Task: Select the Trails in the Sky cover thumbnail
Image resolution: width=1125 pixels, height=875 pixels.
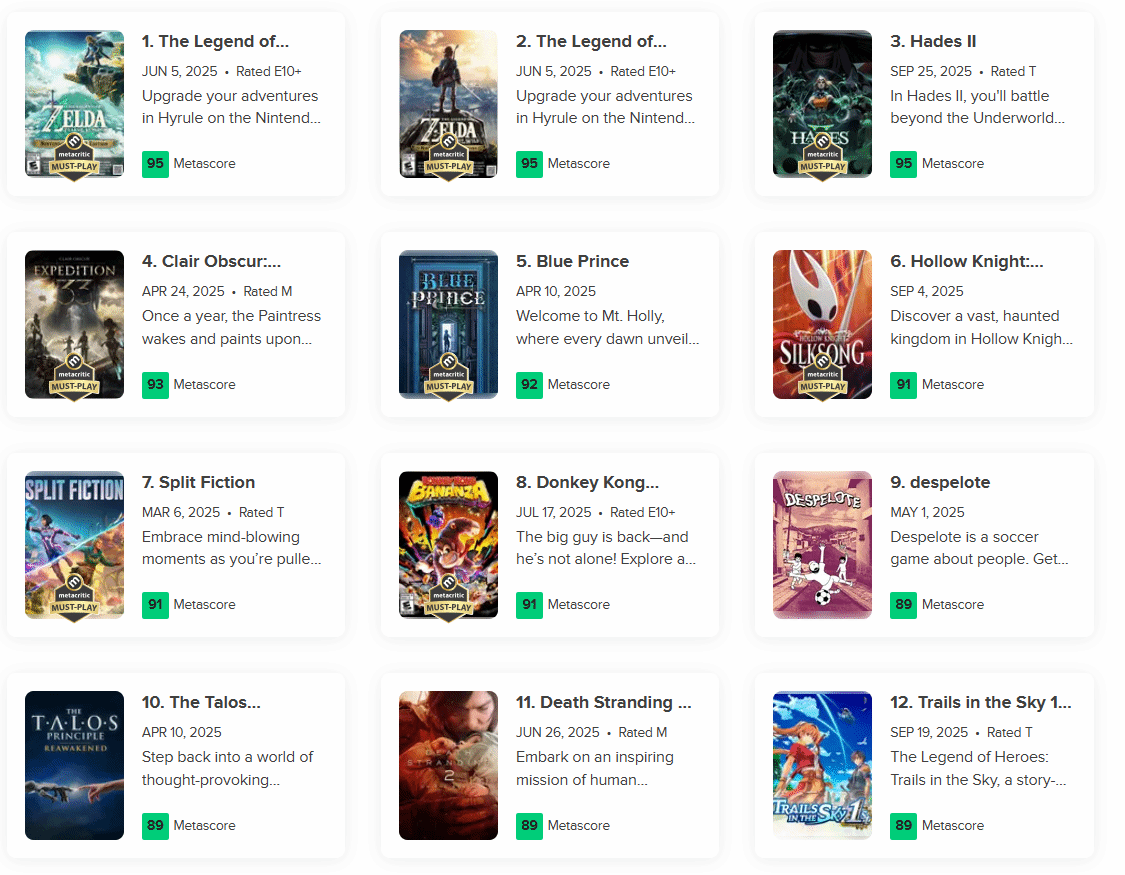Action: coord(822,765)
